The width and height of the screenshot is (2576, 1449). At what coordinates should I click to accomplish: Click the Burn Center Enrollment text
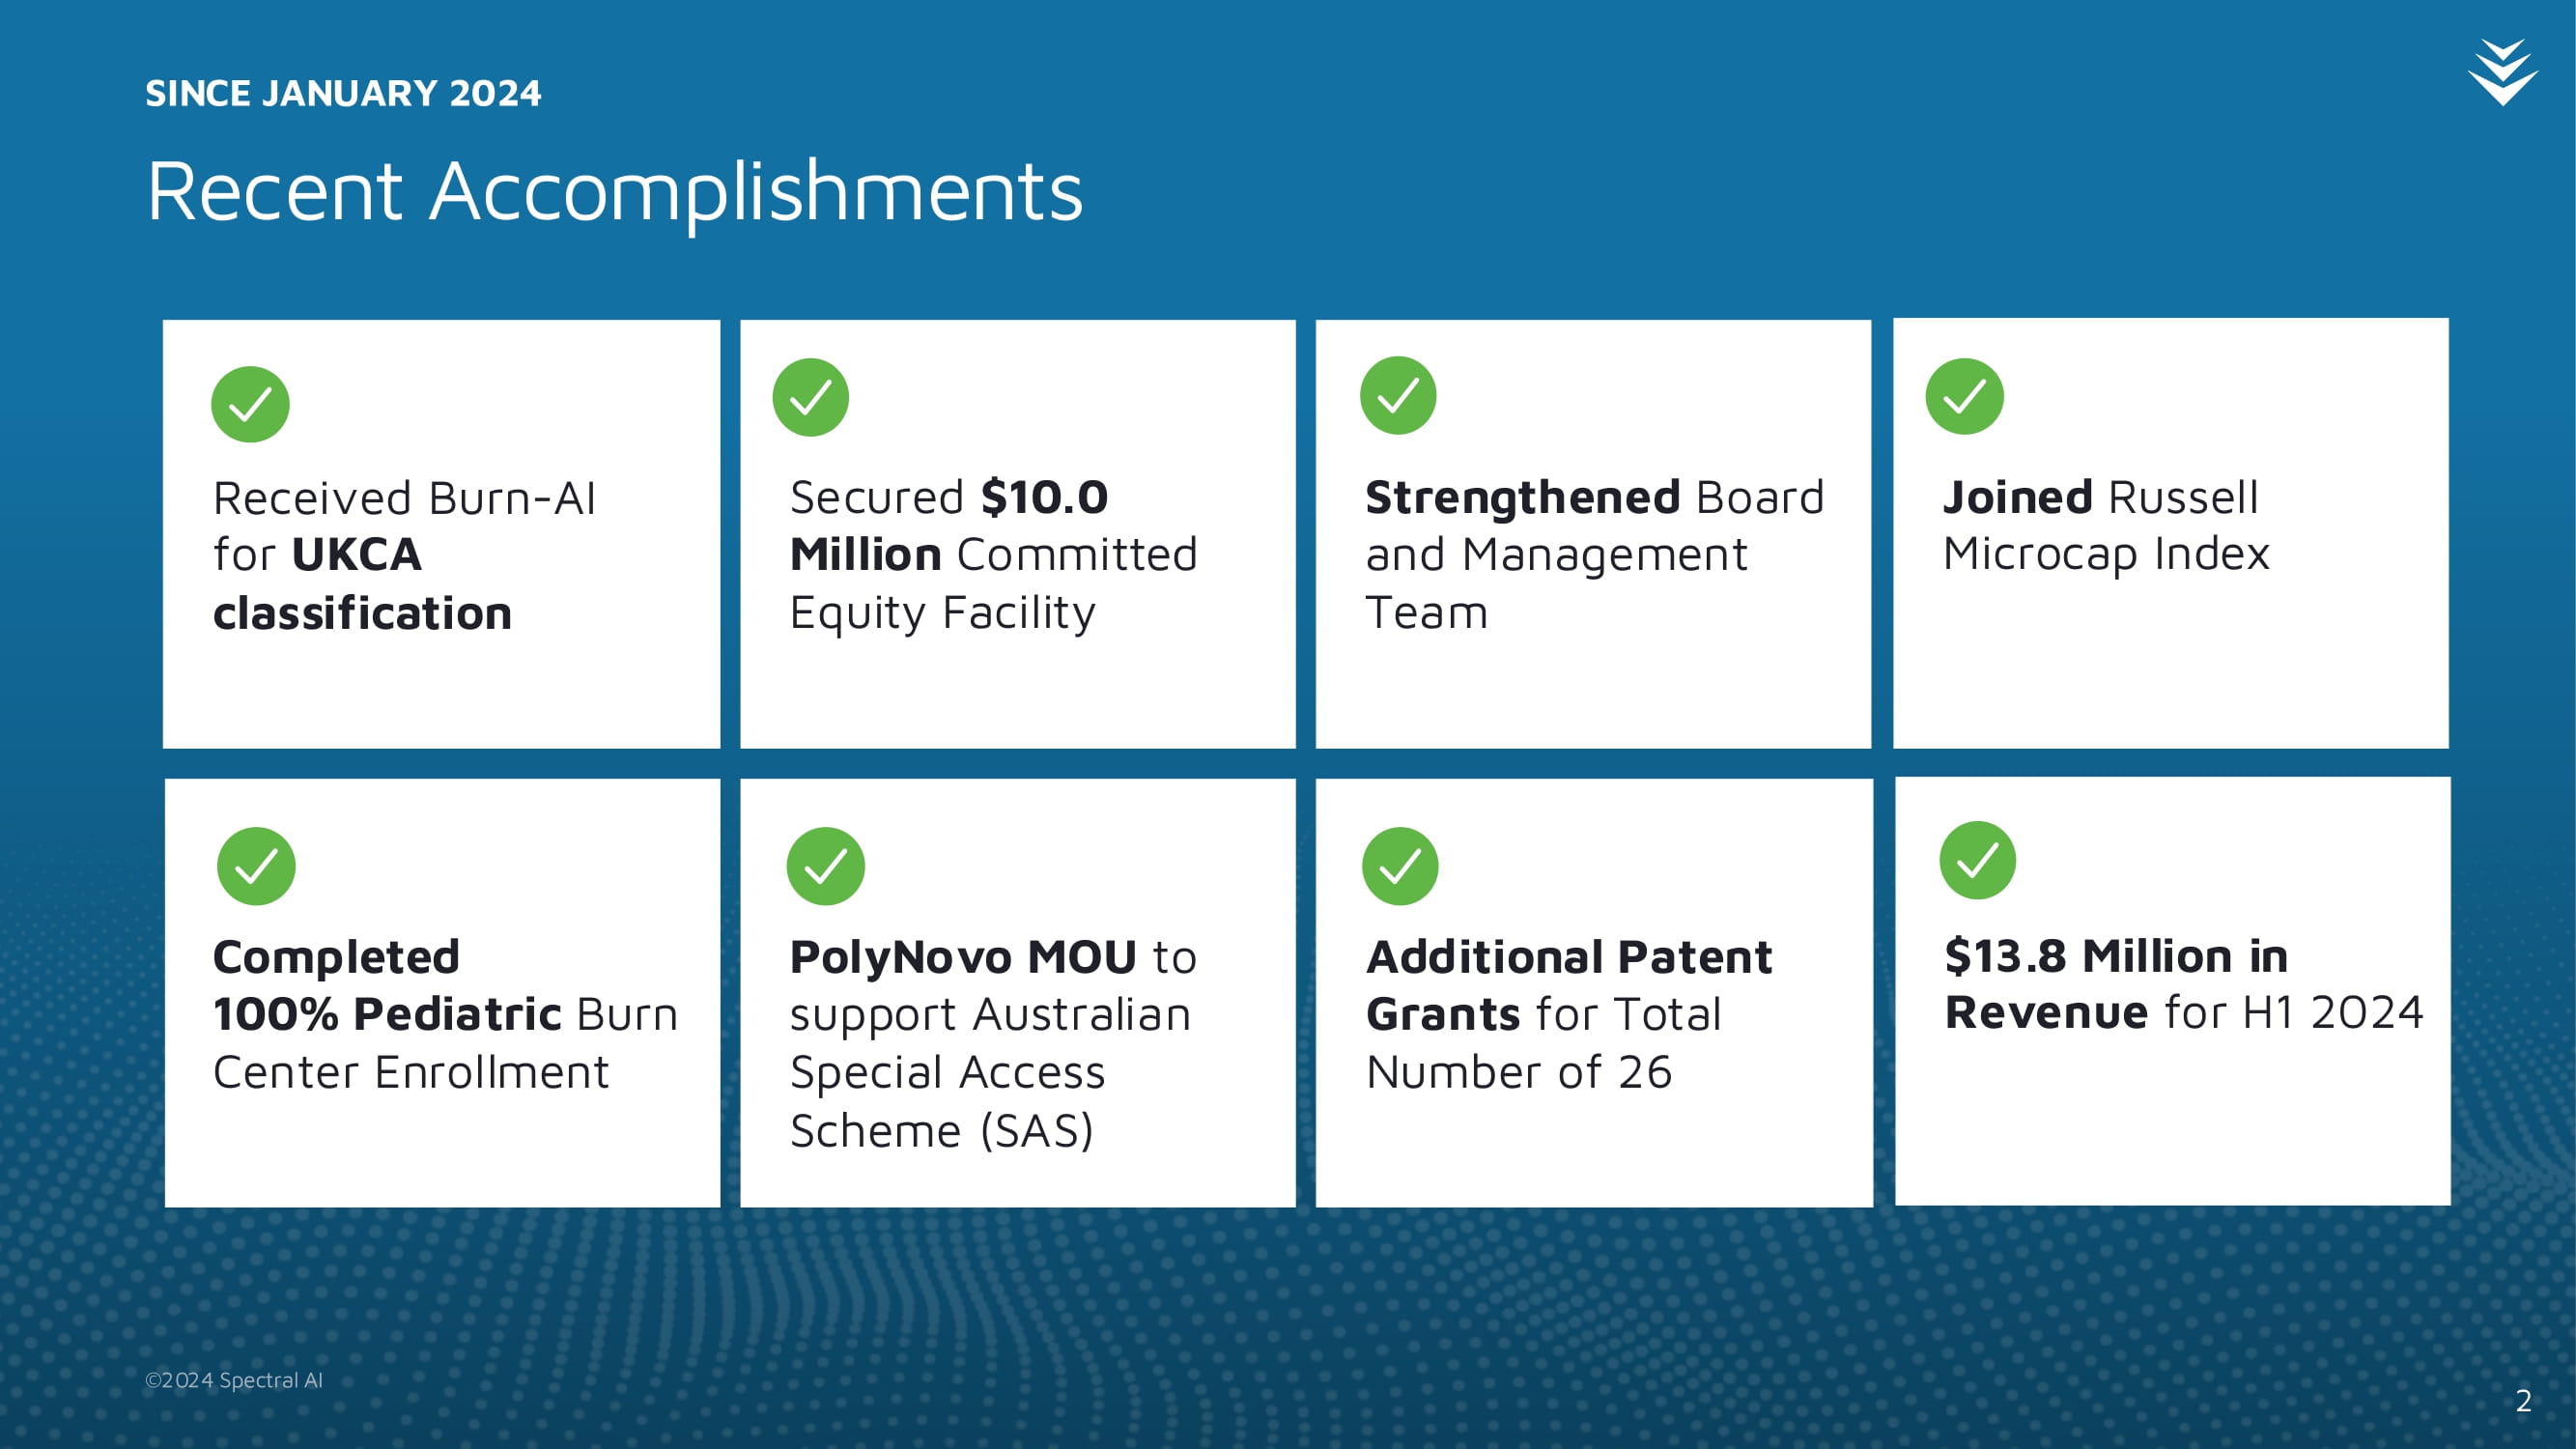coord(445,1015)
